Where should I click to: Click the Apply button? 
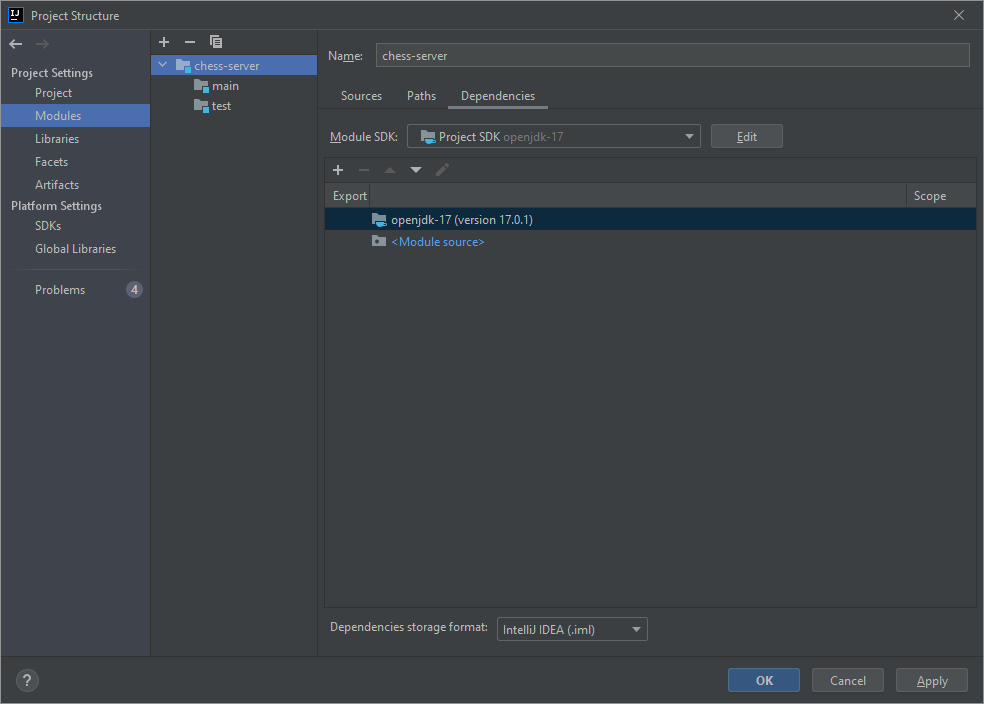[x=932, y=680]
